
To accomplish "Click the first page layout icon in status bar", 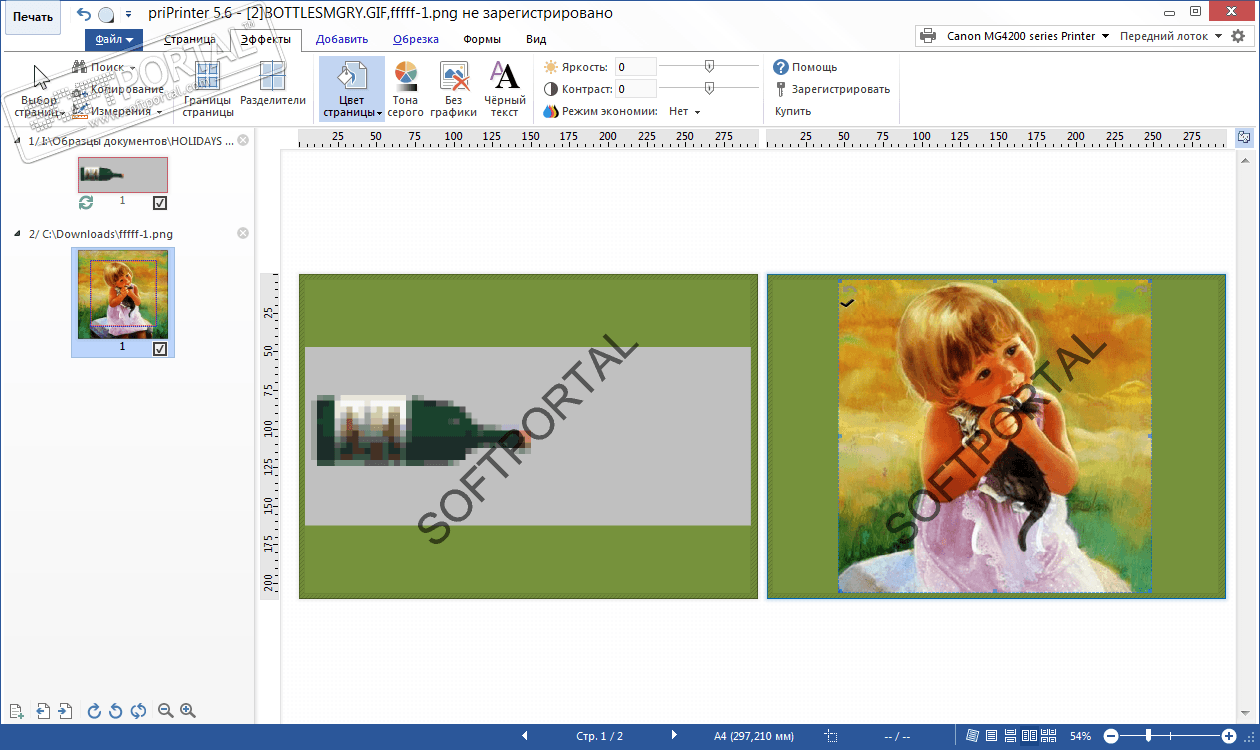I will tap(973, 736).
